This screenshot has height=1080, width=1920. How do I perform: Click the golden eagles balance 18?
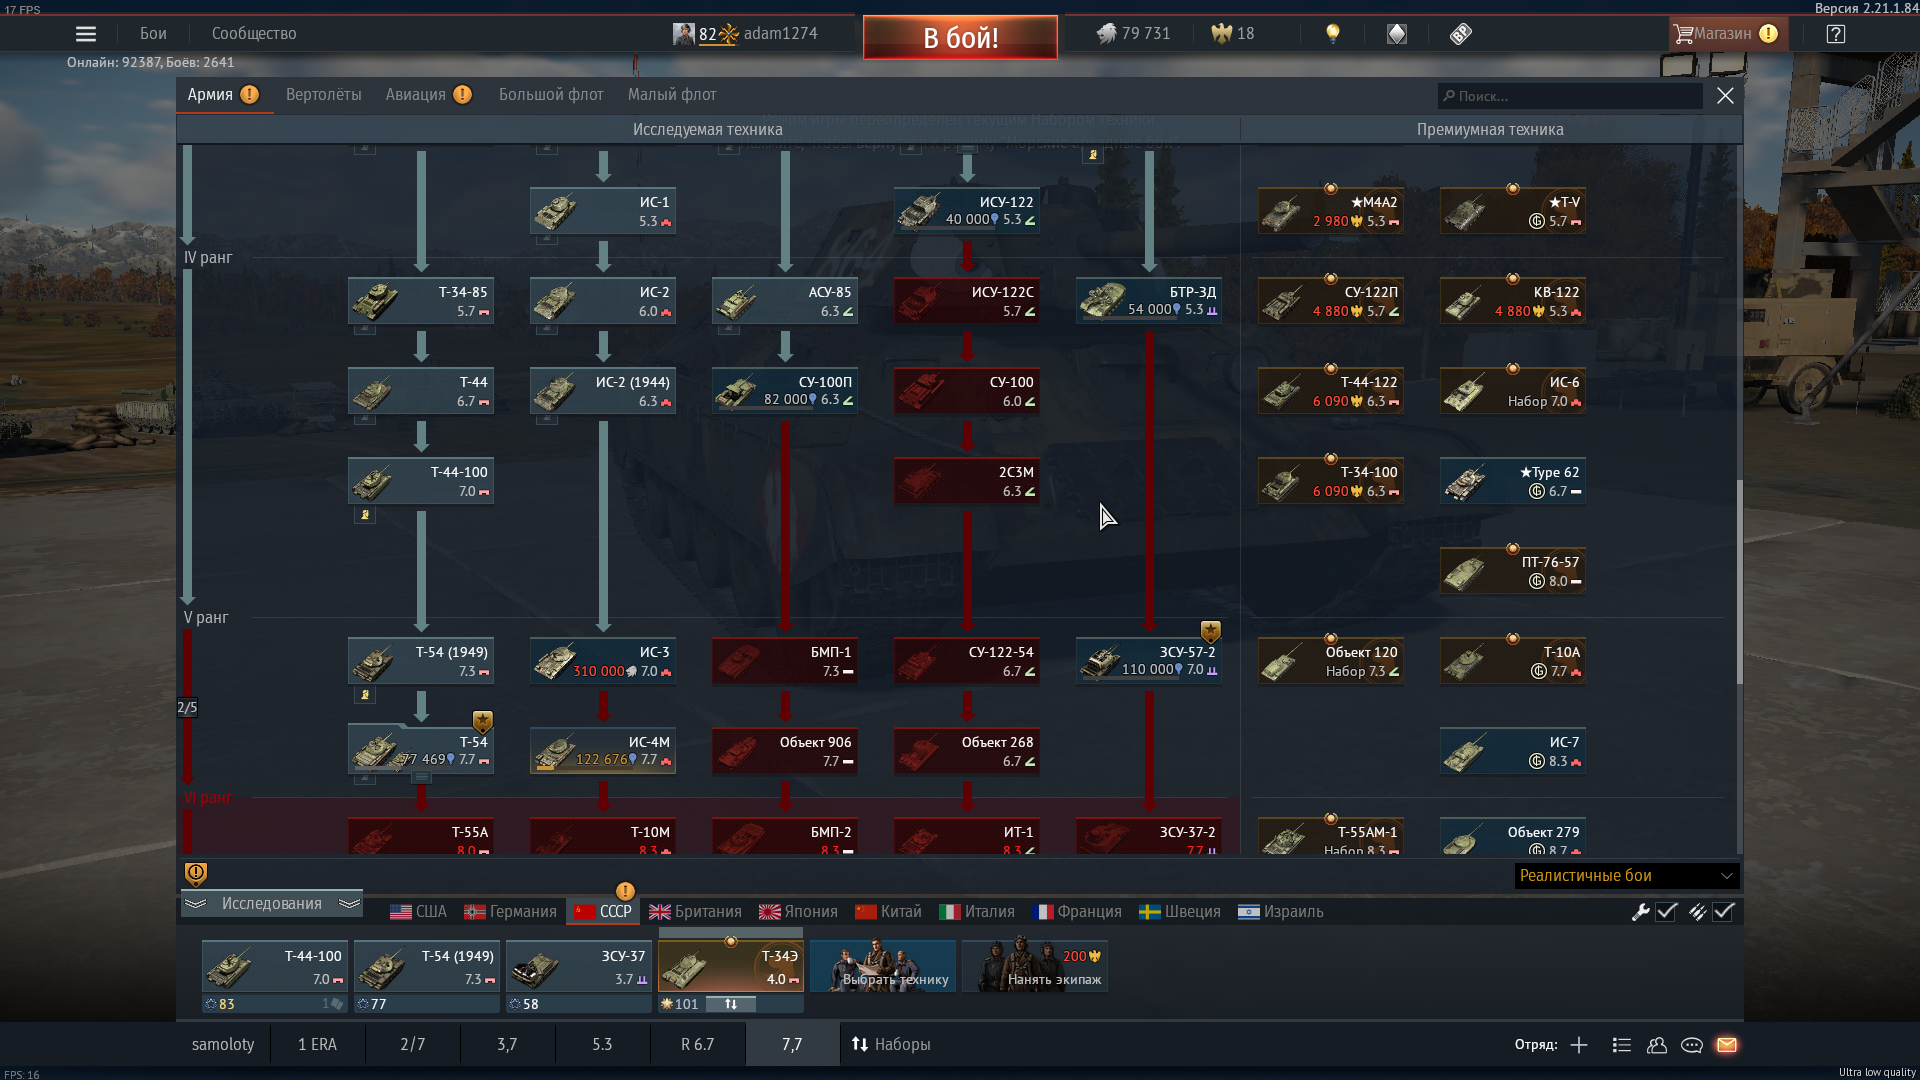pos(1232,33)
